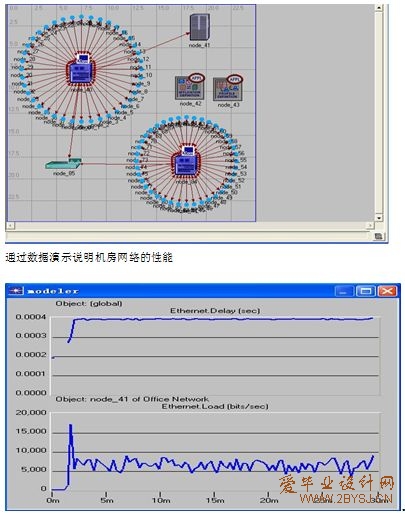
Task: Click the bottom-right corner icon of the topology window
Action: (378, 236)
